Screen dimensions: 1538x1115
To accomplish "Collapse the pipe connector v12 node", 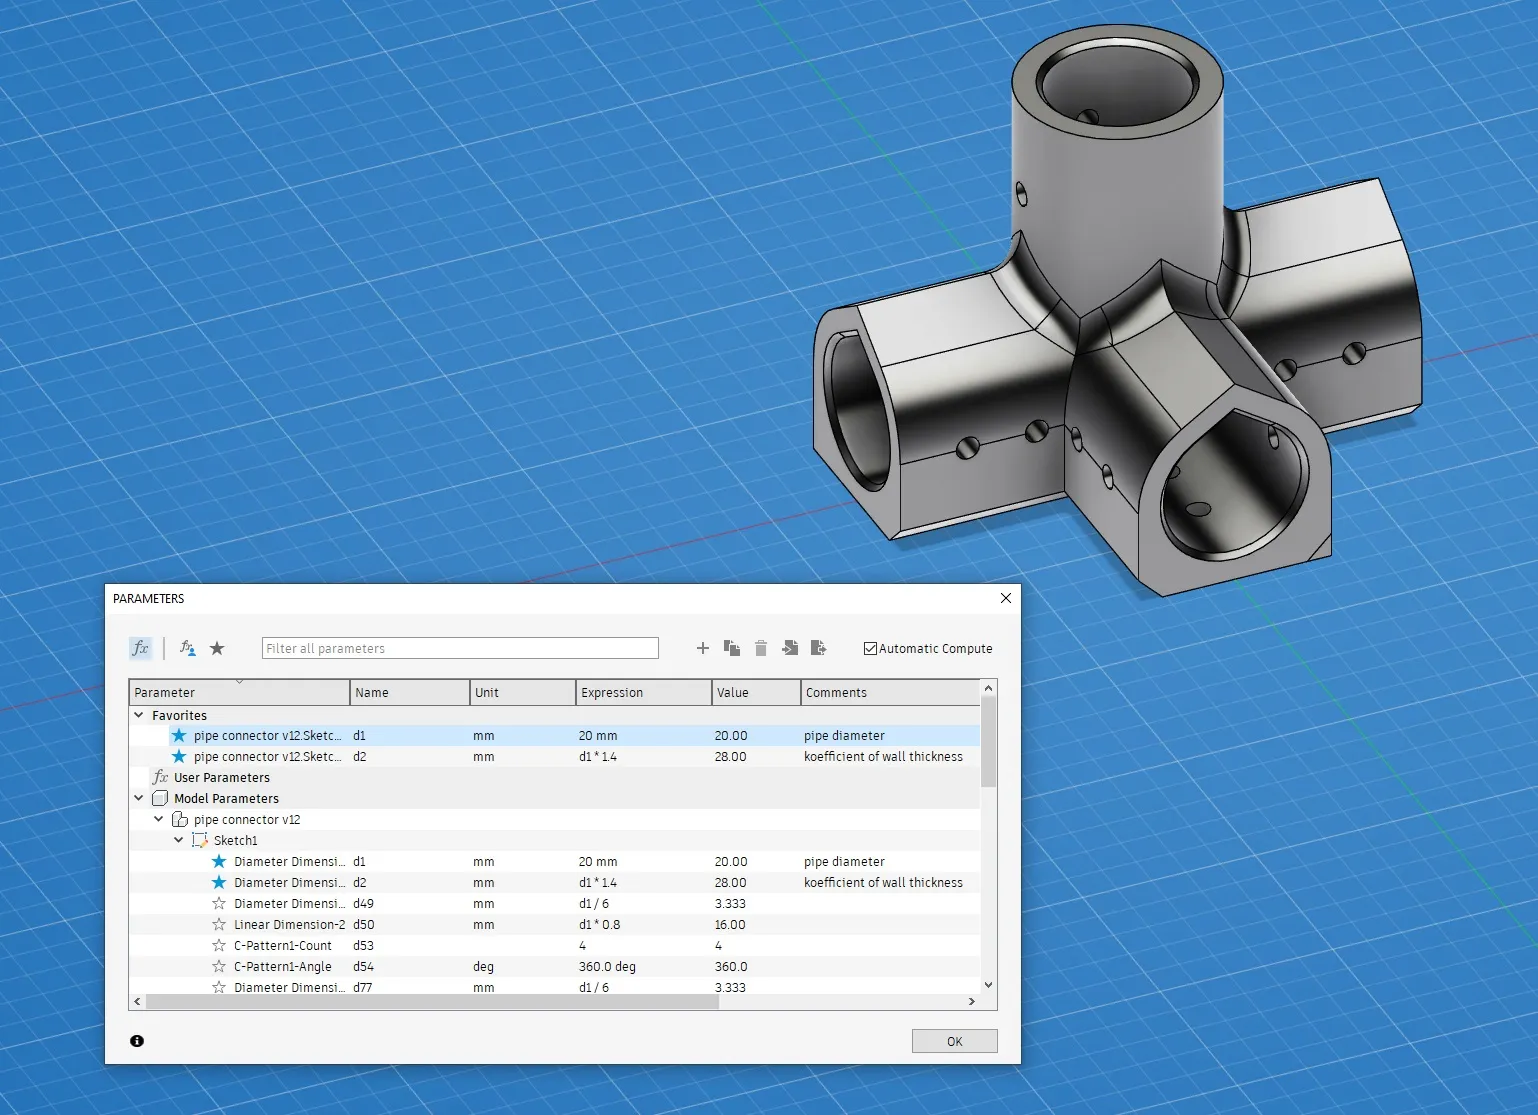I will pyautogui.click(x=159, y=819).
